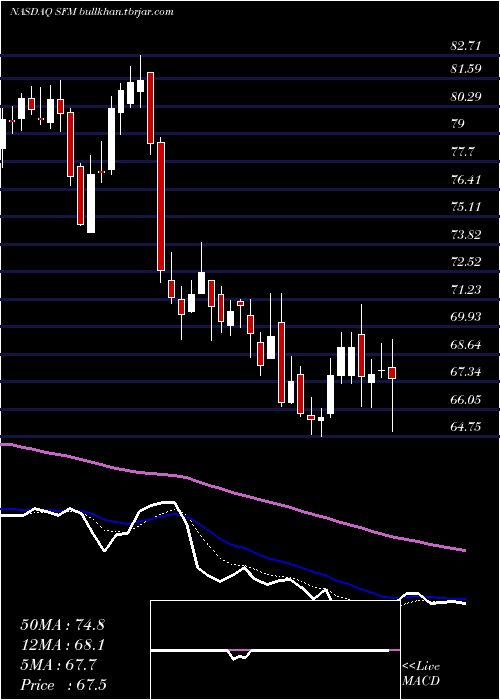Click the 66.05 price axis label

click(465, 400)
